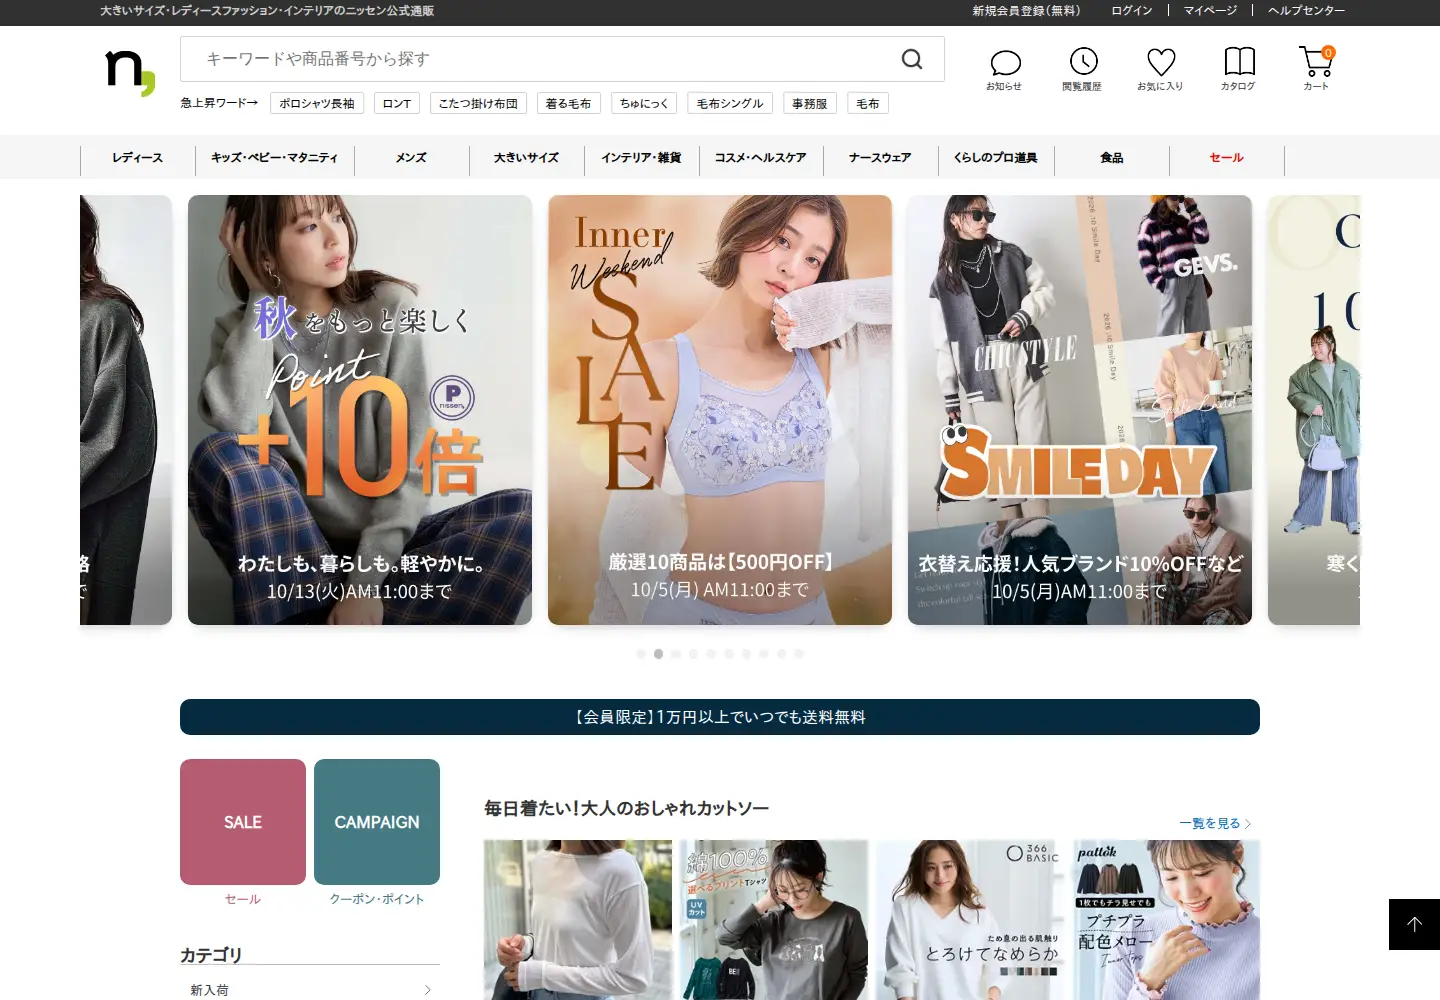The width and height of the screenshot is (1440, 1000).
Task: Open the red セール menu item
Action: 1227,158
